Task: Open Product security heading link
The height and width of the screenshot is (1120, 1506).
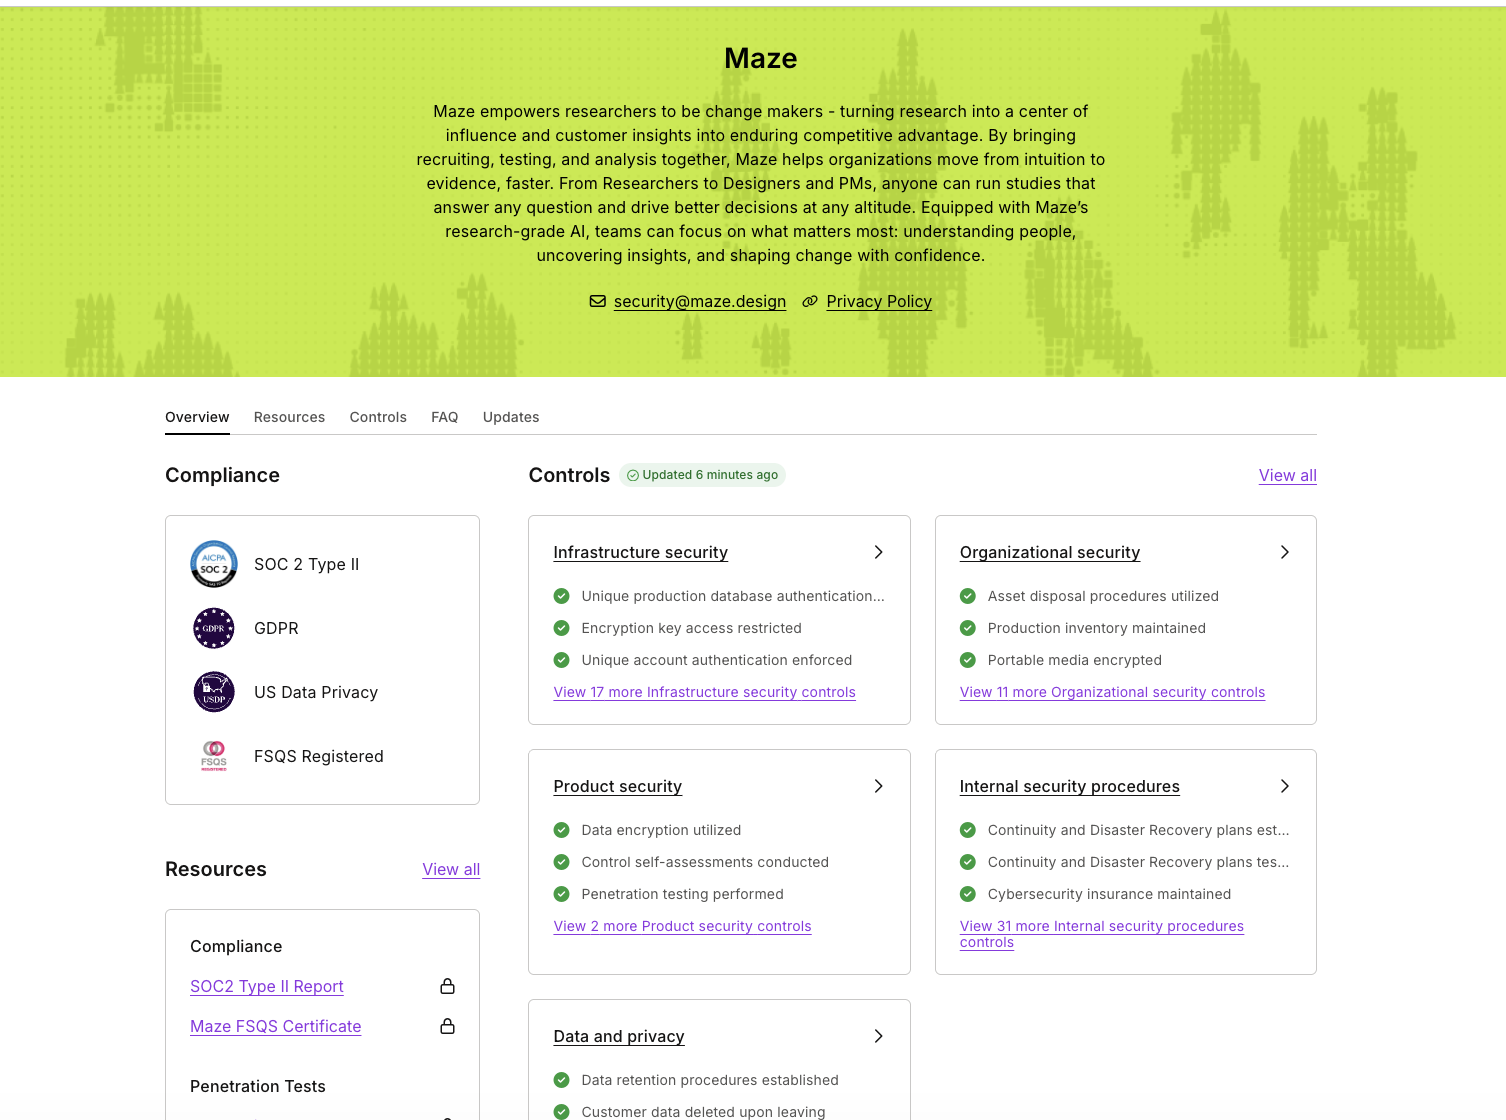Action: coord(618,786)
